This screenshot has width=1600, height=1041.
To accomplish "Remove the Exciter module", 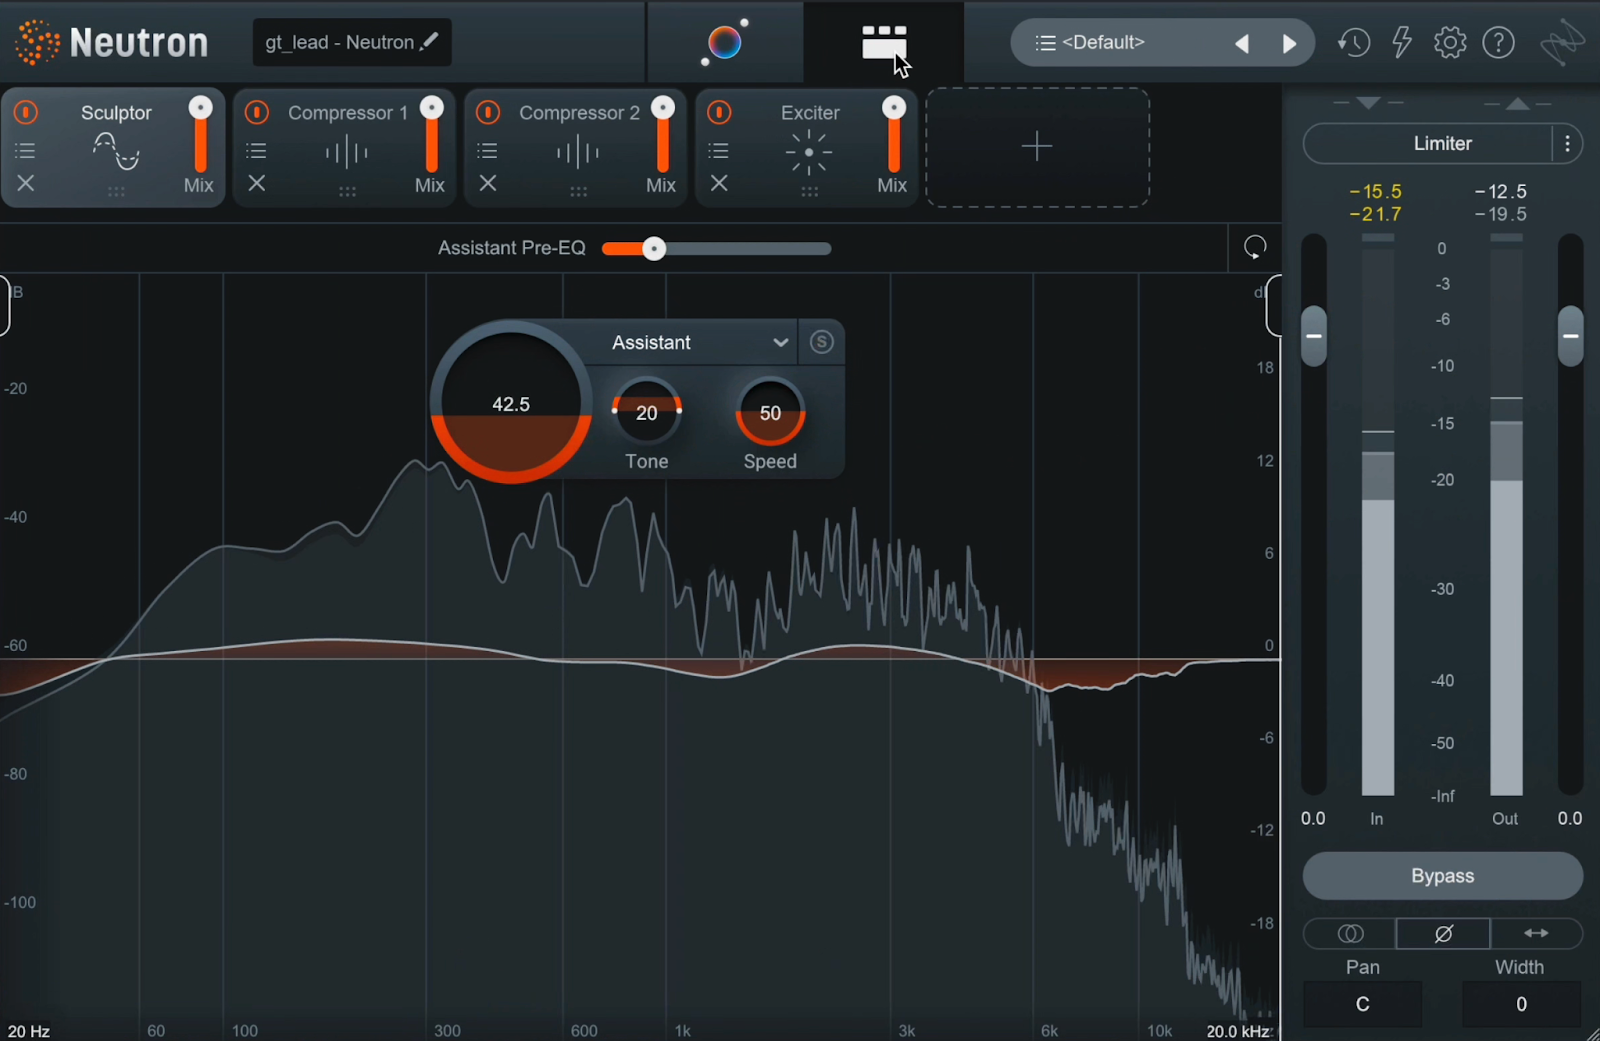I will [719, 183].
